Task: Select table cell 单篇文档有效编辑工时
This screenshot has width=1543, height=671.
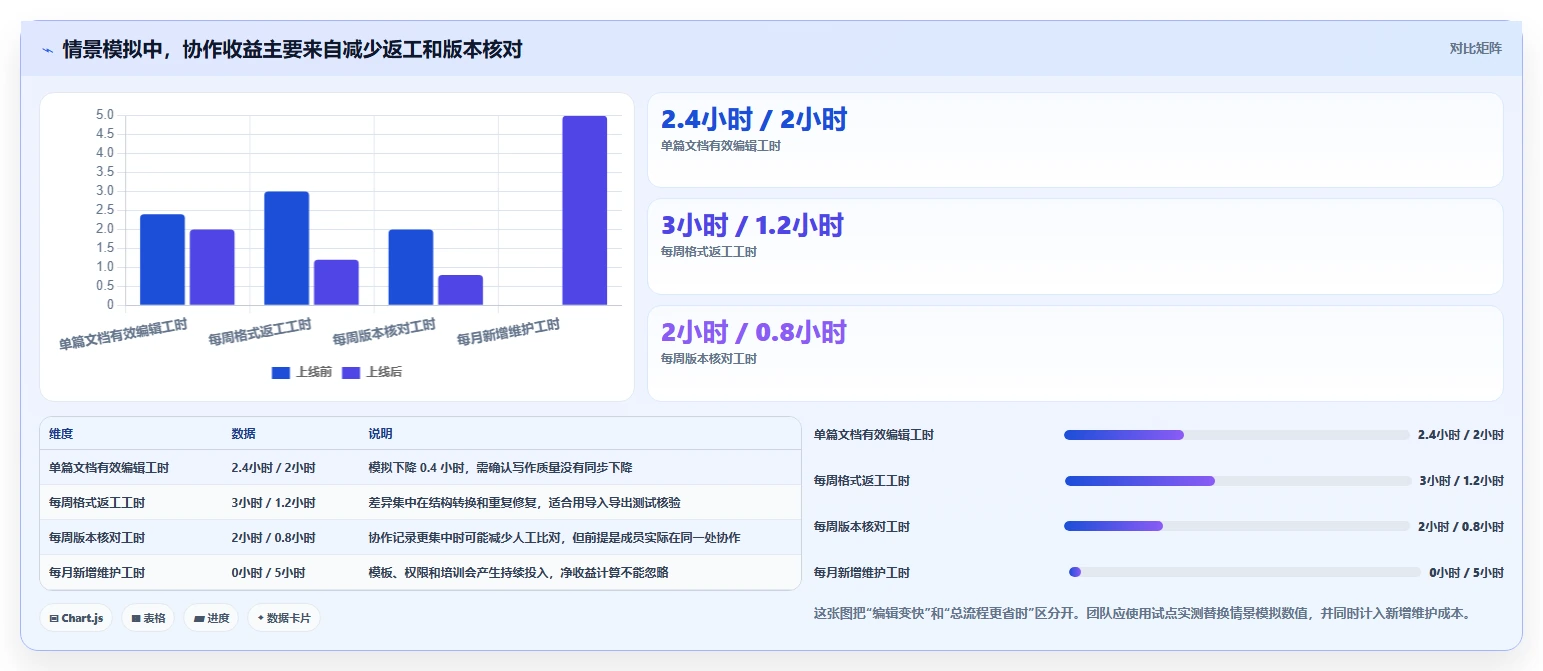Action: (x=109, y=467)
